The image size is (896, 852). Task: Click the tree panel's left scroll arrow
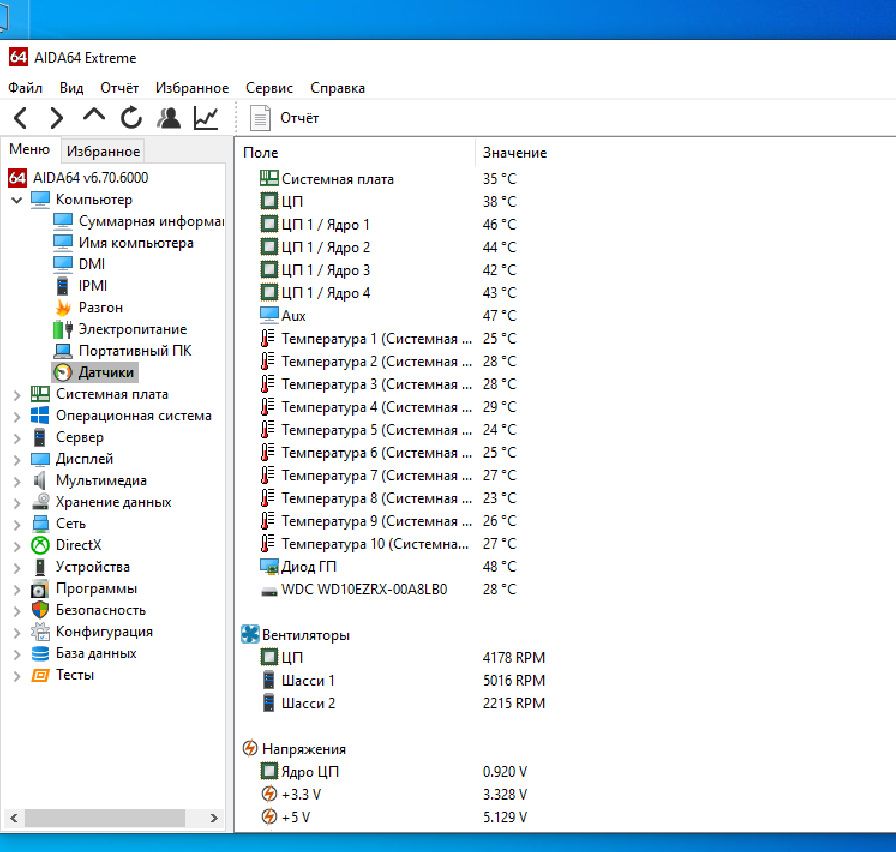14,818
